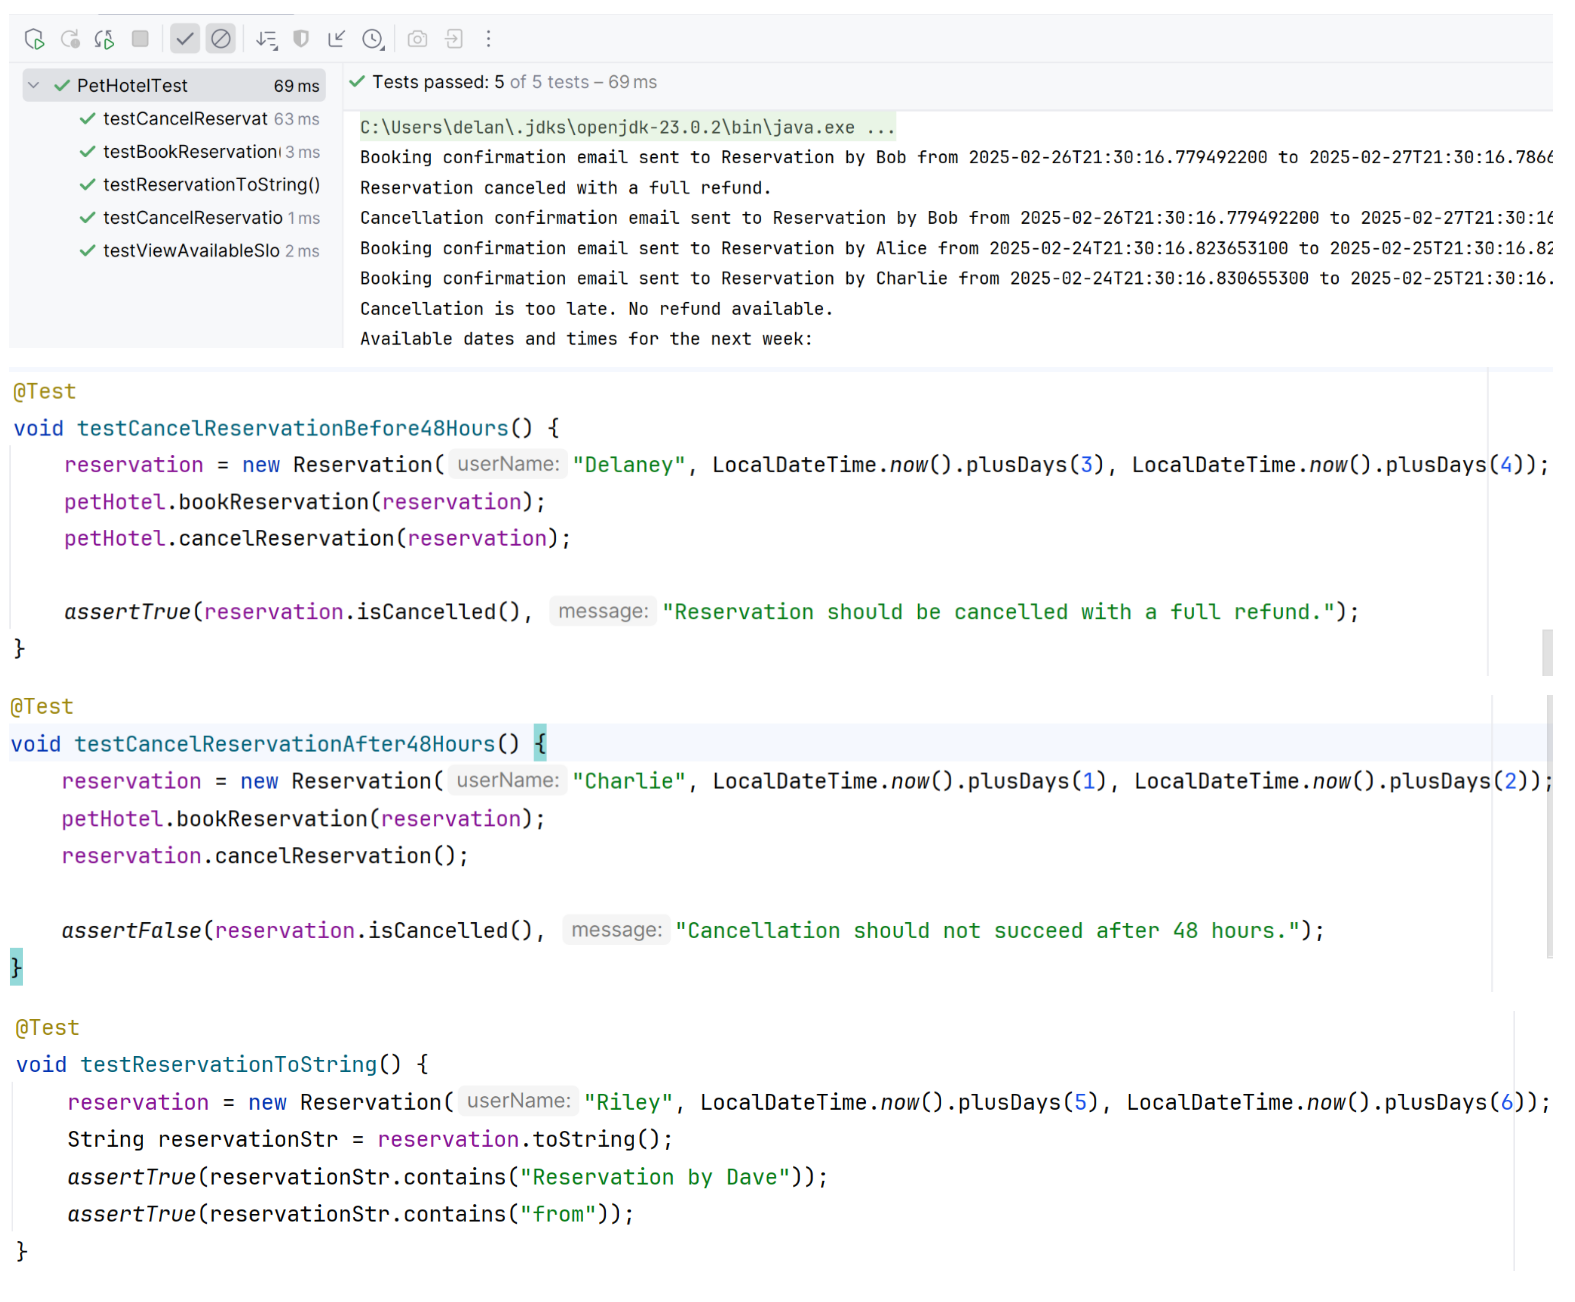The width and height of the screenshot is (1575, 1302).
Task: Collapse the PetHotelTest tree node
Action: (x=34, y=86)
